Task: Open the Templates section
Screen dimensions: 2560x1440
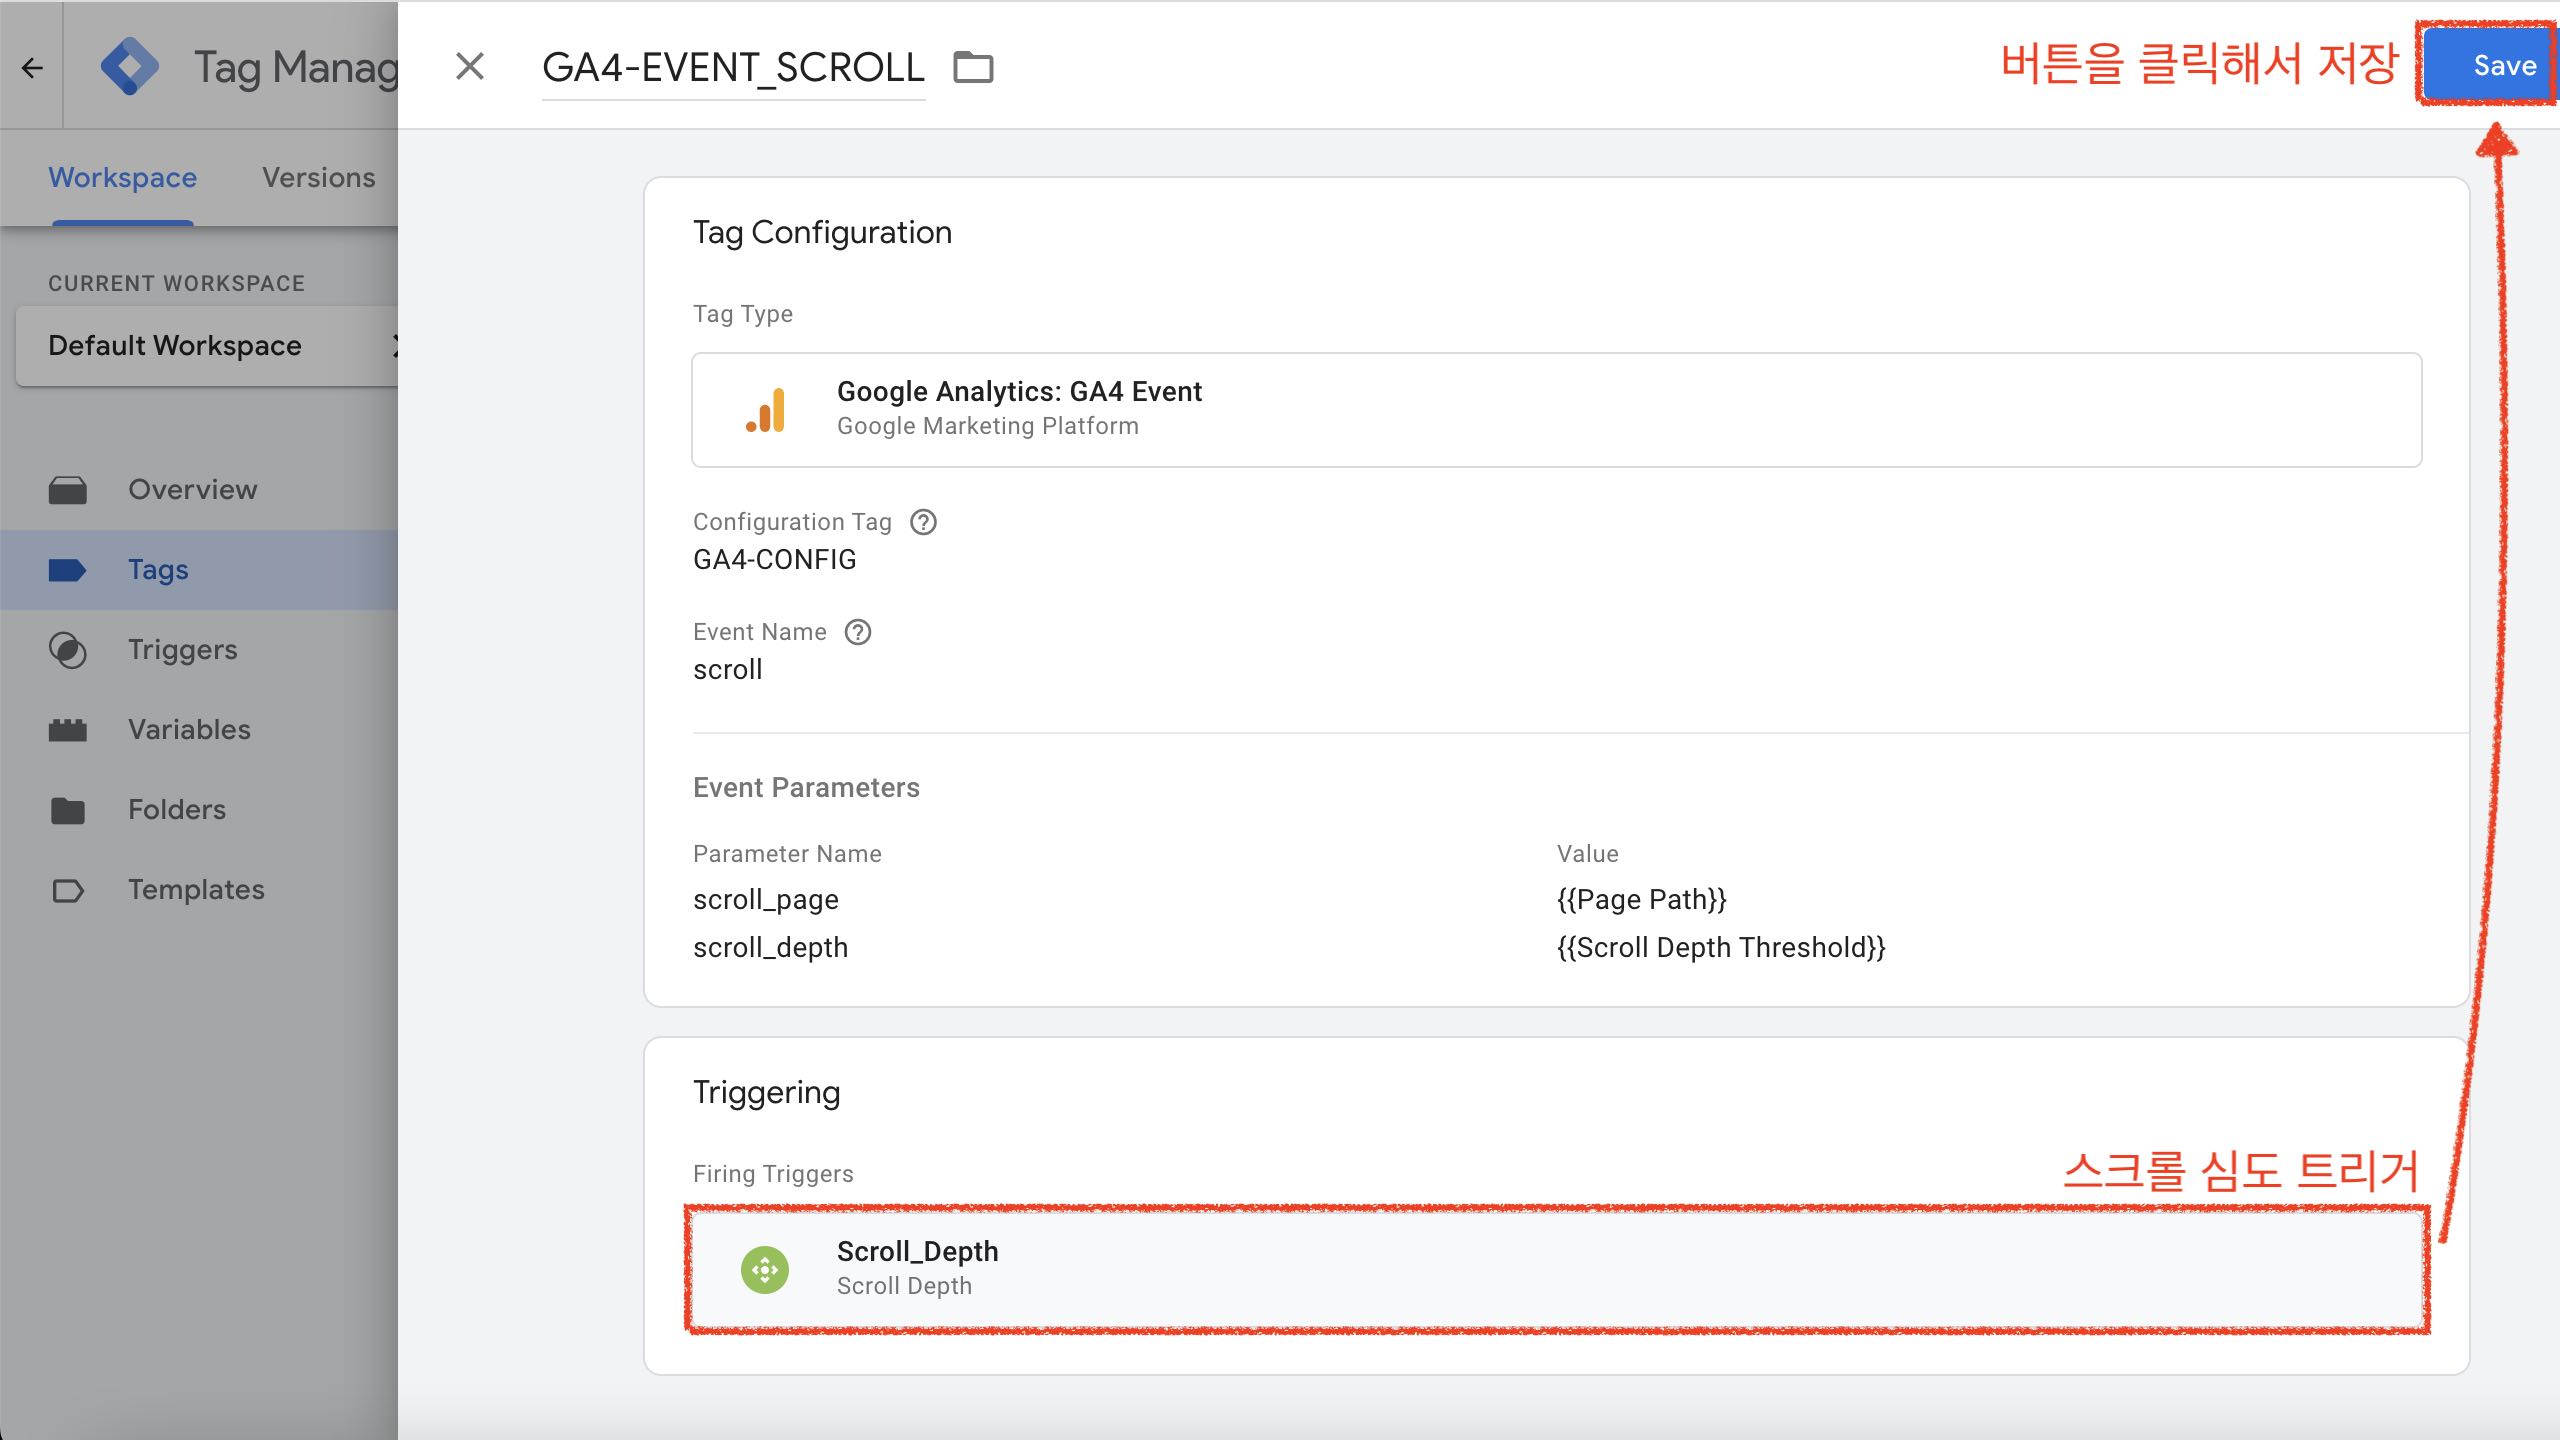Action: (196, 889)
